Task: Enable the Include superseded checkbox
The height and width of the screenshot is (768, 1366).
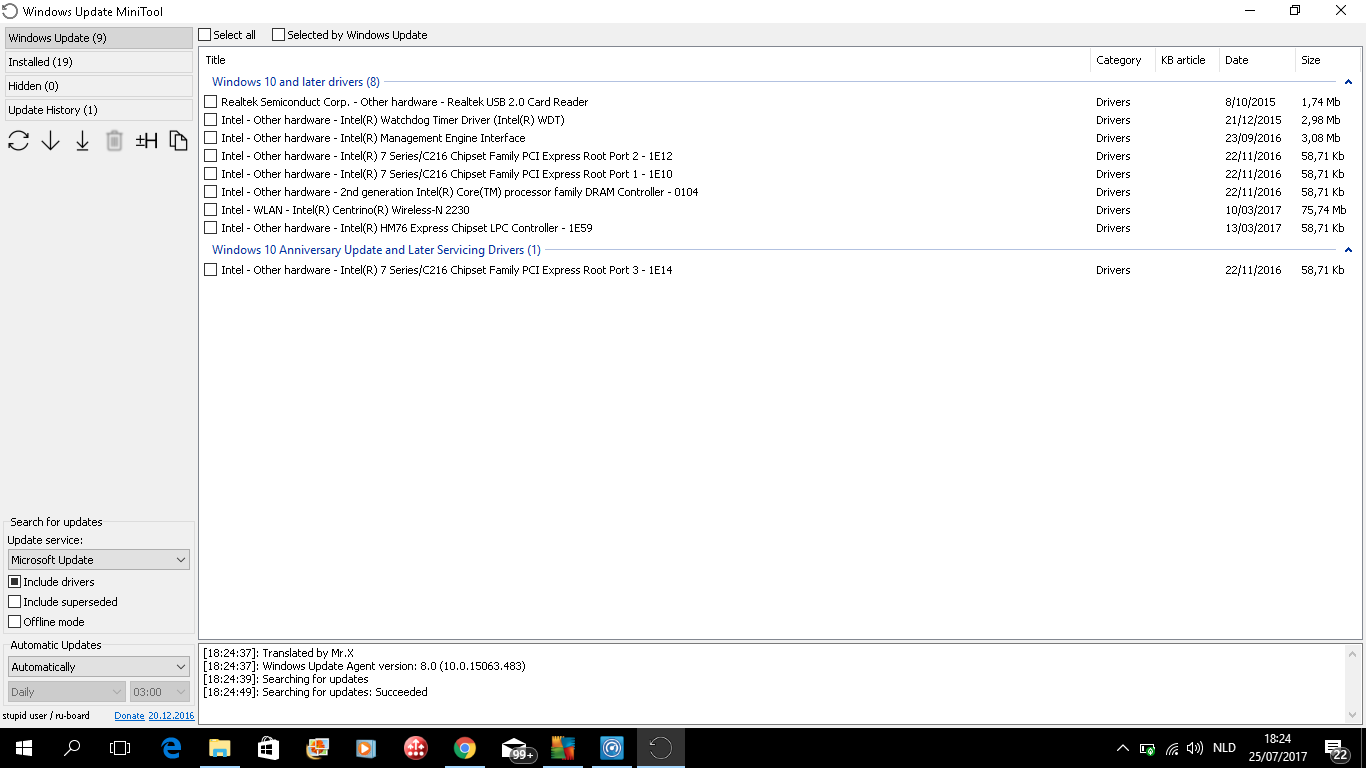Action: 15,602
